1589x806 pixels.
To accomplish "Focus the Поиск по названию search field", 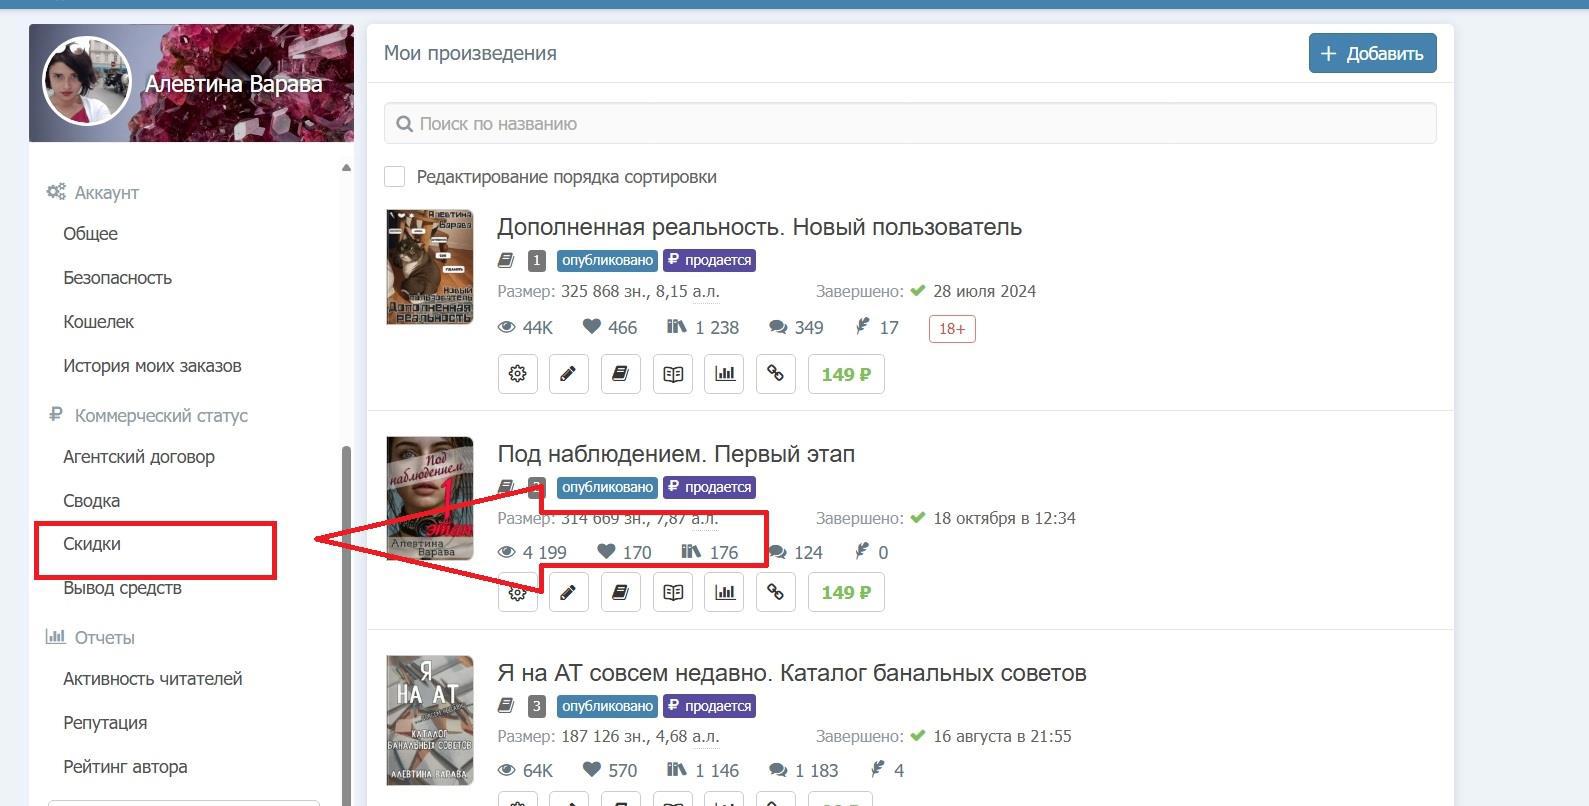I will tap(910, 123).
